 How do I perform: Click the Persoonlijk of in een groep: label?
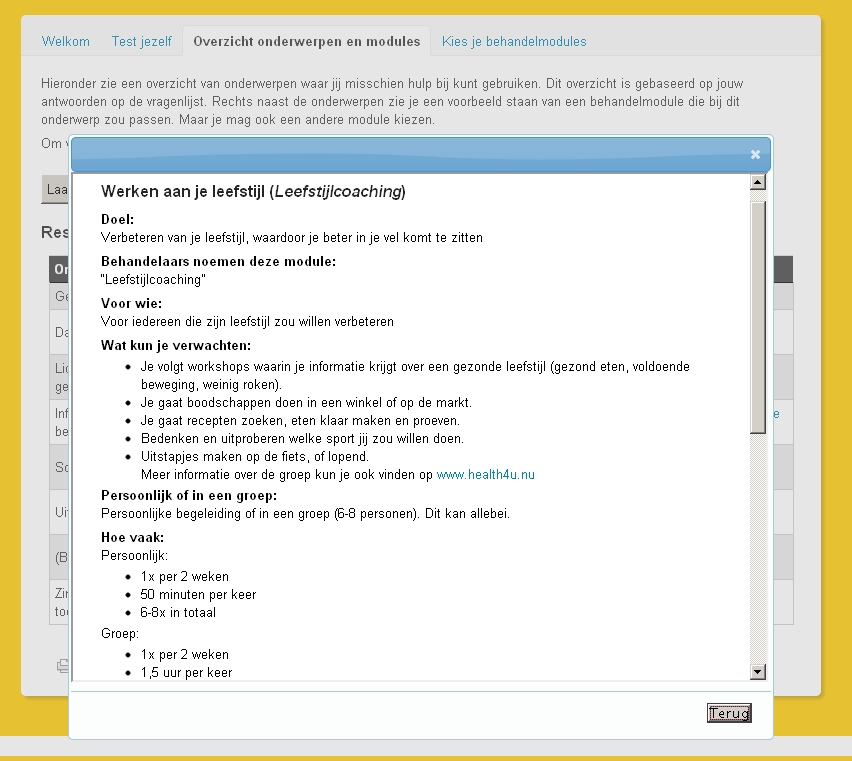coord(189,495)
